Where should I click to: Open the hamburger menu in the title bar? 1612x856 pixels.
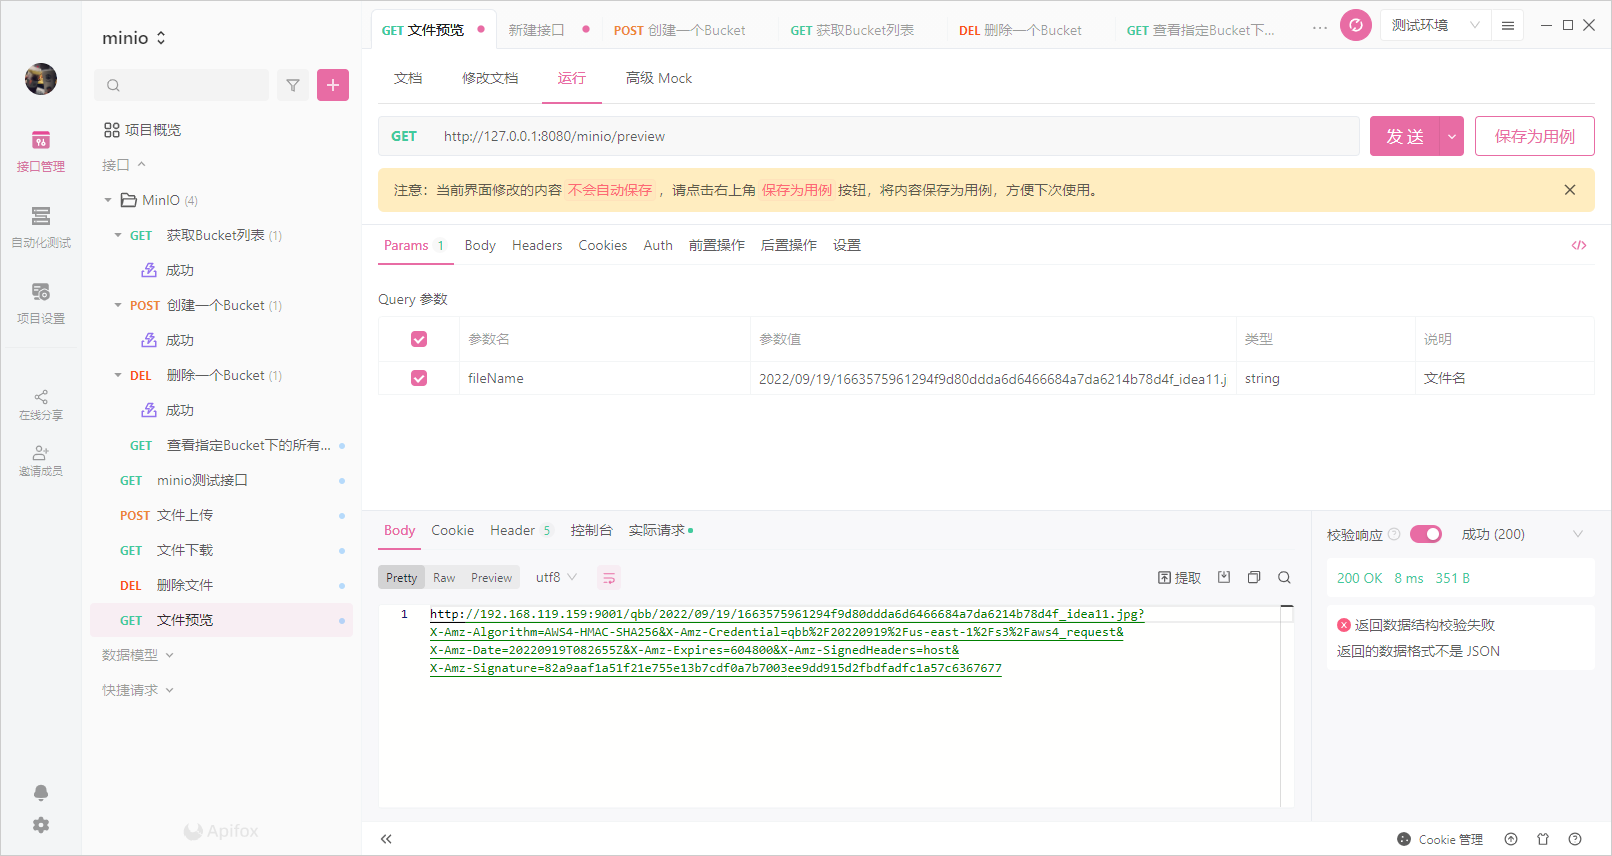click(x=1508, y=25)
